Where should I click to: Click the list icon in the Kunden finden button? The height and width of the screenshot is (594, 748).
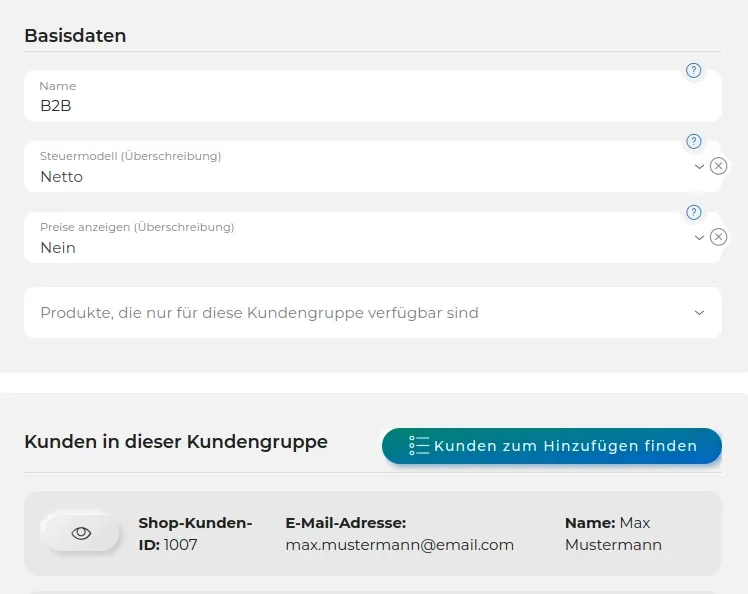point(419,446)
